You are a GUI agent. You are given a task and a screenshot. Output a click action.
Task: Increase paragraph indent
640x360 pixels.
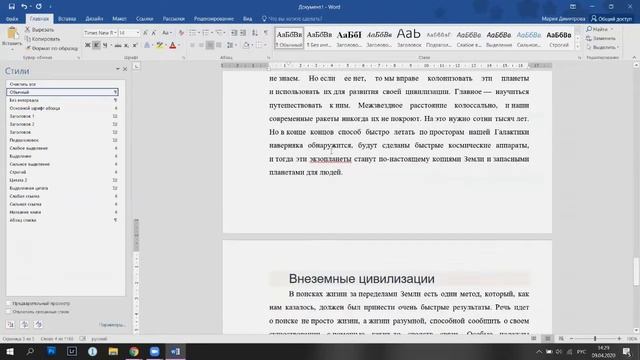pyautogui.click(x=243, y=33)
